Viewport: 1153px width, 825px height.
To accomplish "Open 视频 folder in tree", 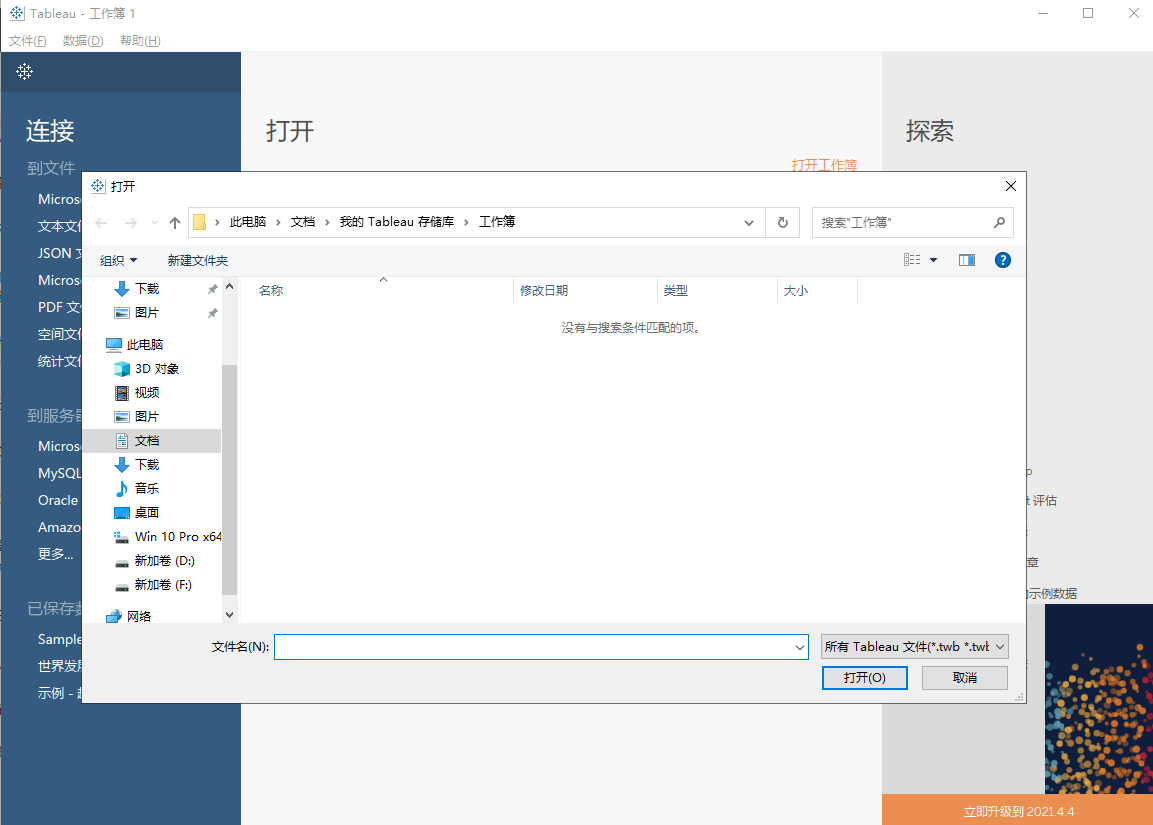I will (146, 393).
